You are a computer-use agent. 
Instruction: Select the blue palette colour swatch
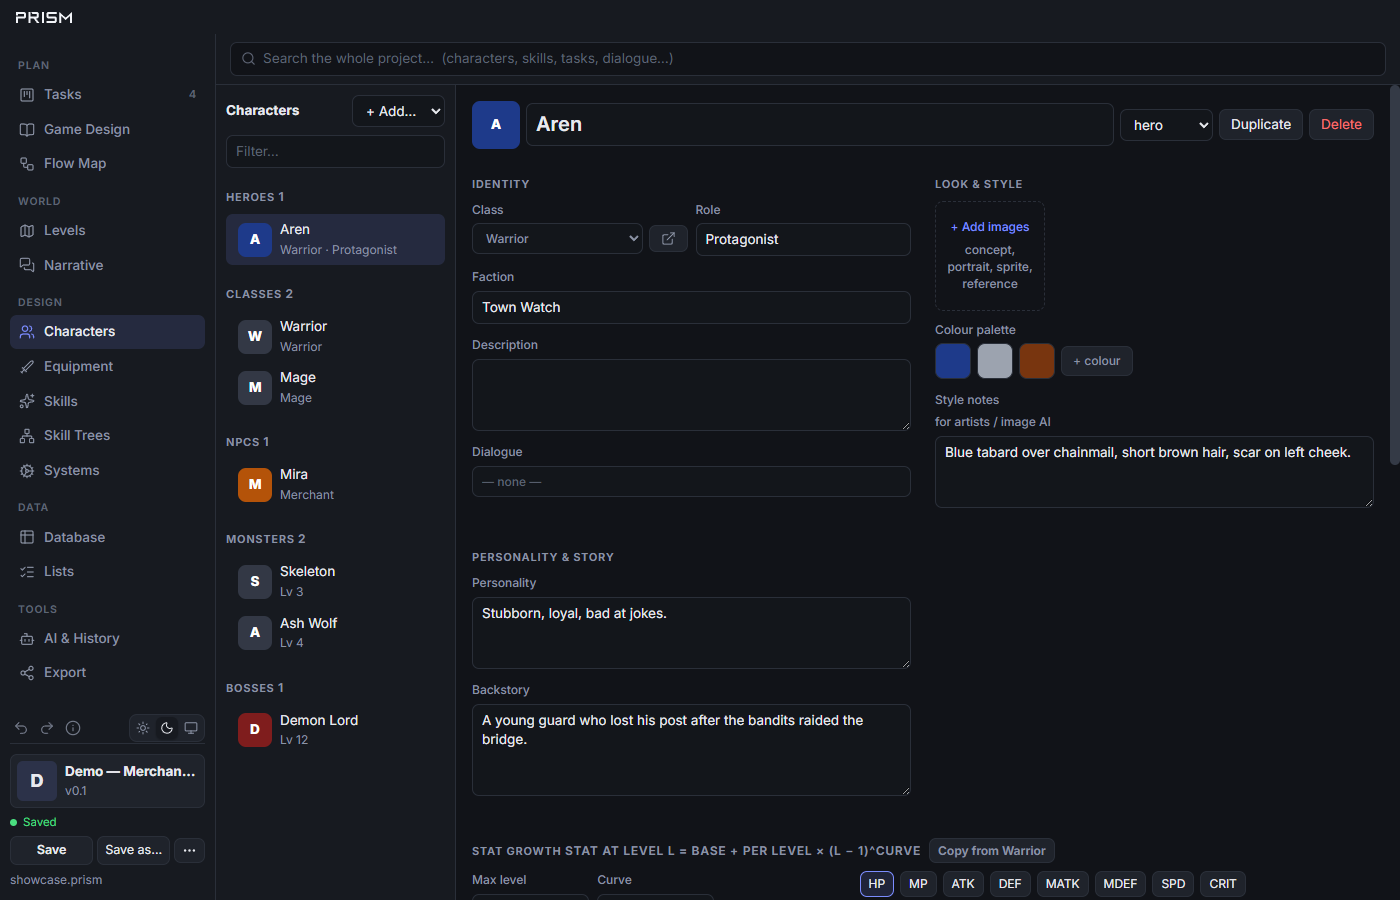point(953,361)
